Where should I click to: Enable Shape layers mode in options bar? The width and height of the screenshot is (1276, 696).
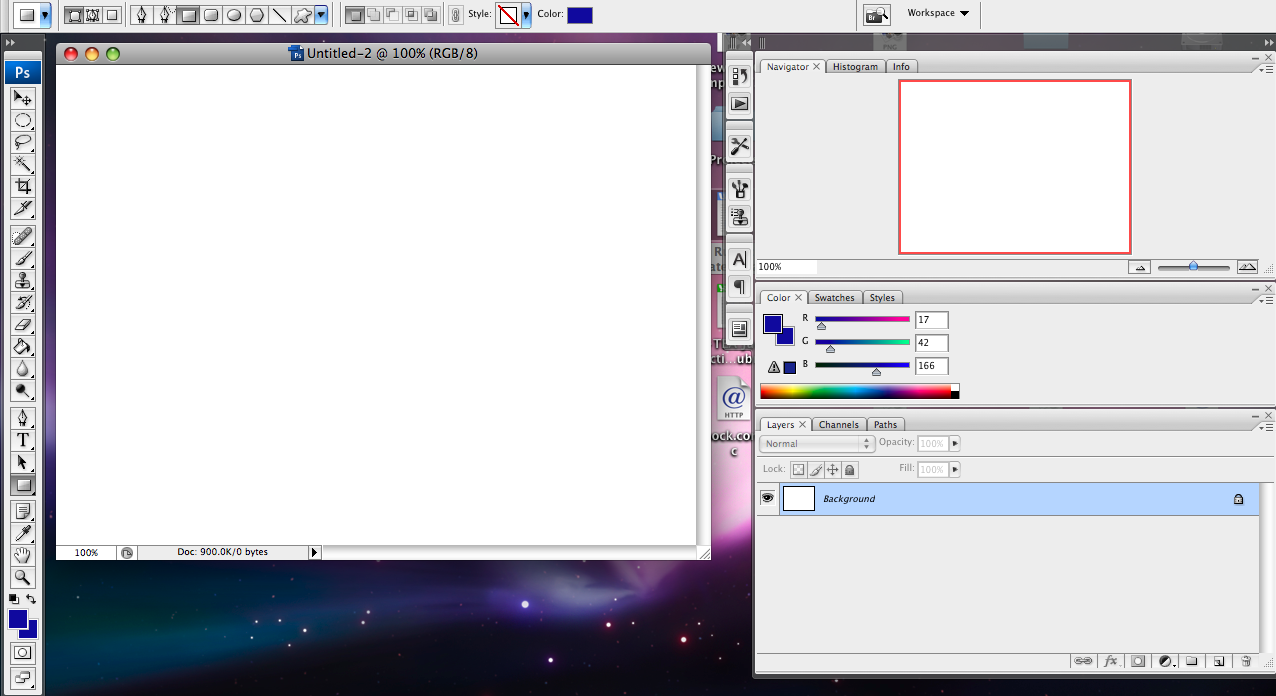pos(73,15)
